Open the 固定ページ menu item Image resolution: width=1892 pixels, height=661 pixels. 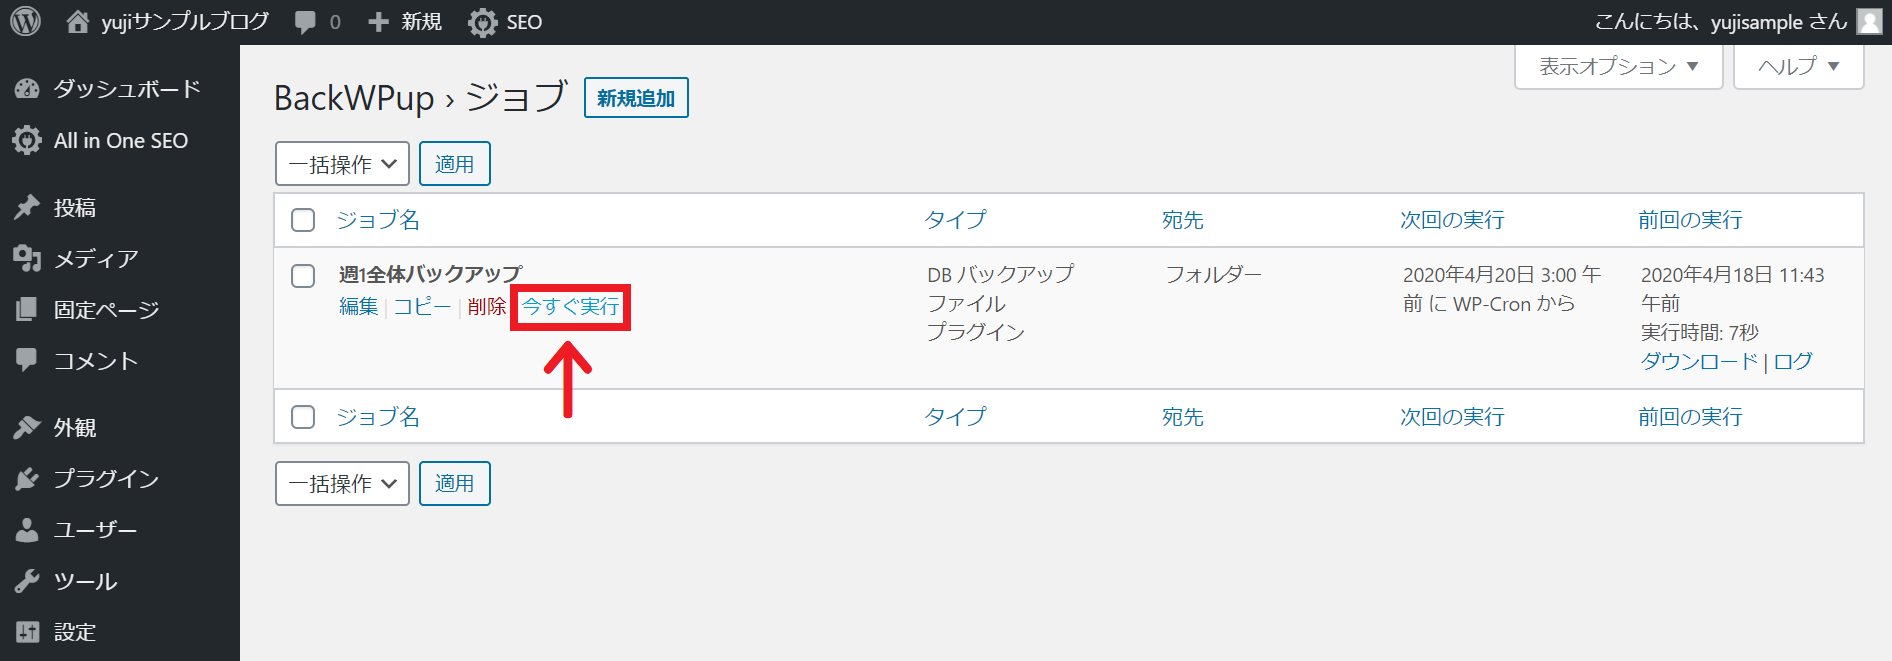(x=106, y=310)
